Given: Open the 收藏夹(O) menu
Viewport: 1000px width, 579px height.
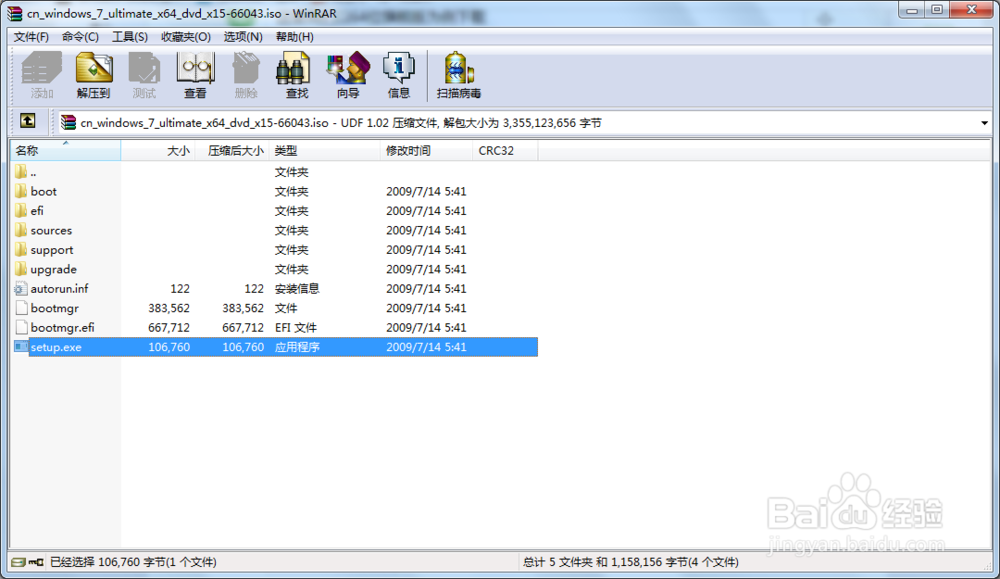Looking at the screenshot, I should click(x=186, y=37).
